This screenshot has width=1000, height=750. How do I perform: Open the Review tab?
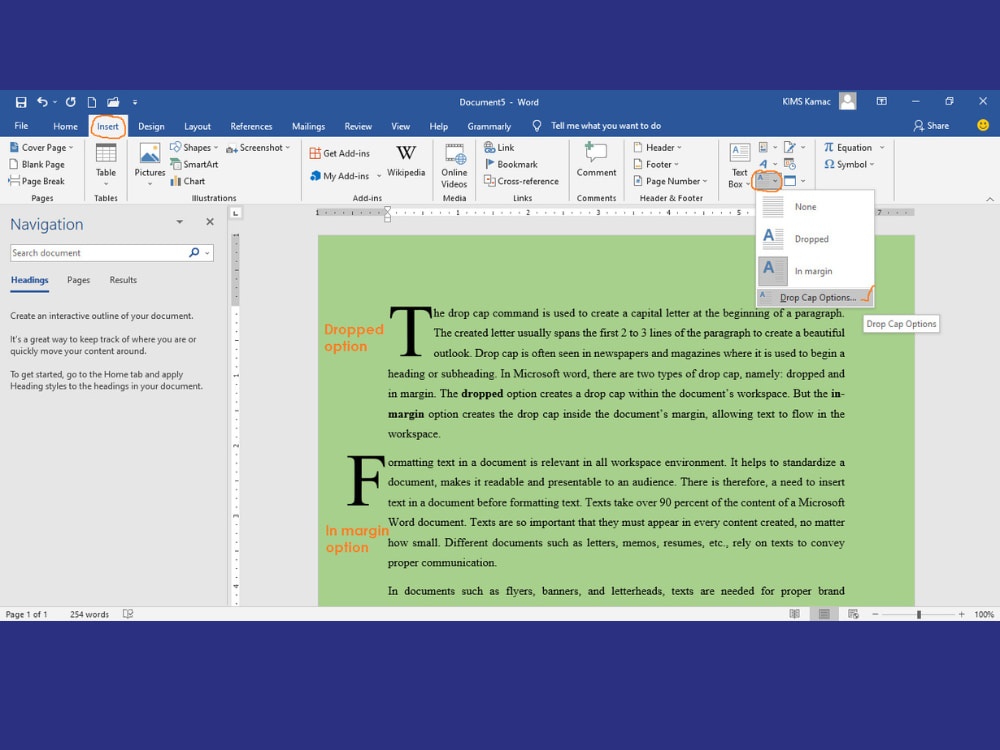[x=358, y=126]
